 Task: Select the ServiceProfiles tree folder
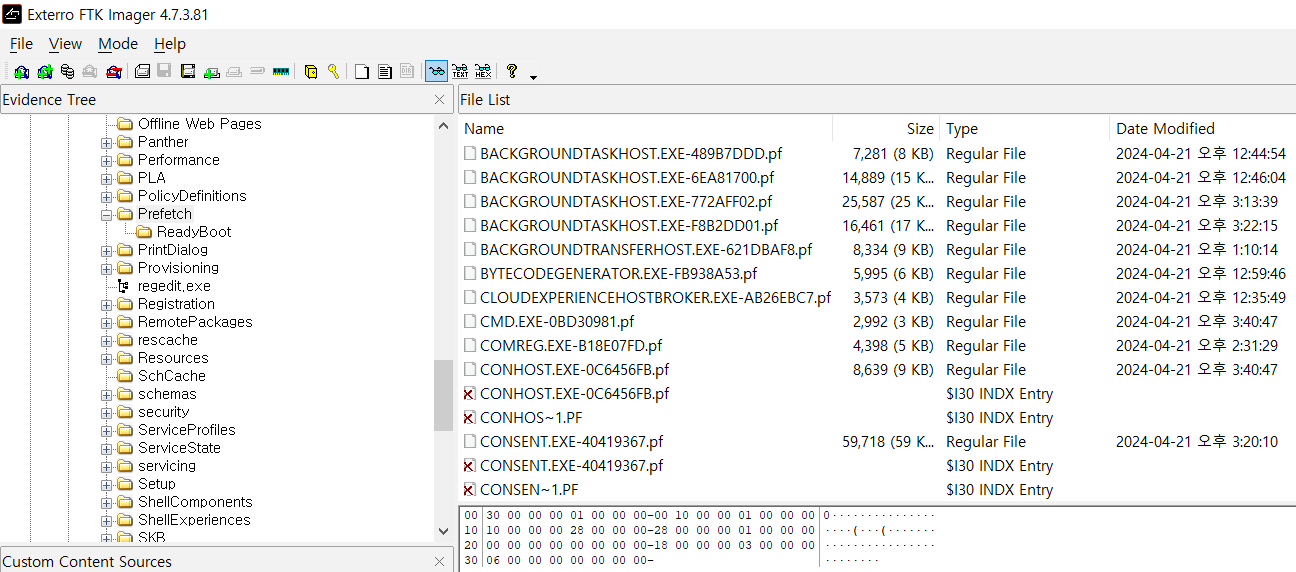click(x=187, y=430)
